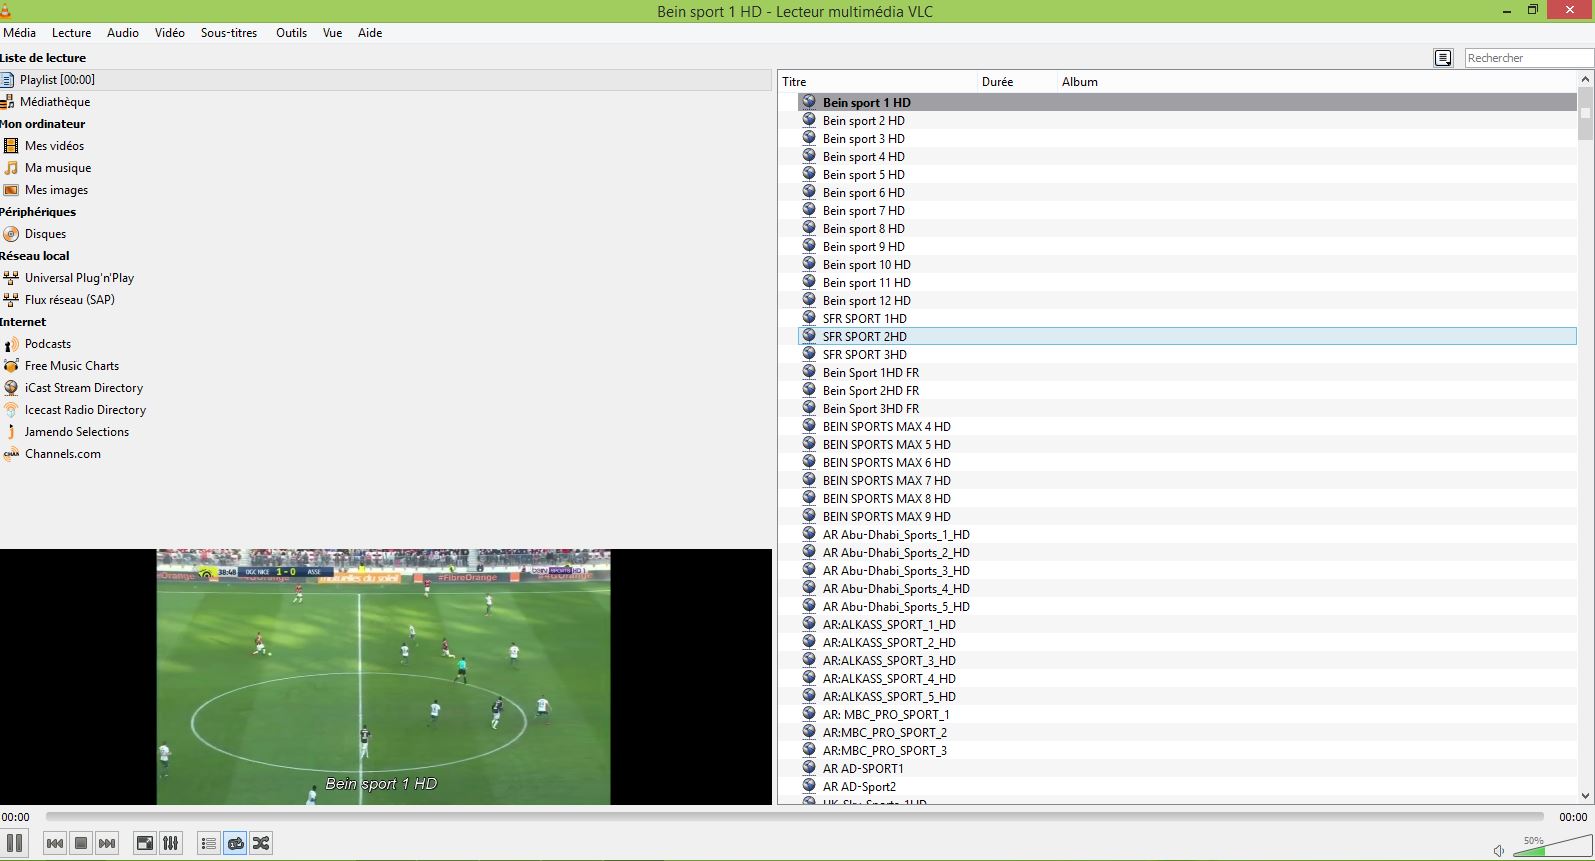Open Icecast Radio Directory
The height and width of the screenshot is (861, 1595).
[x=85, y=410]
